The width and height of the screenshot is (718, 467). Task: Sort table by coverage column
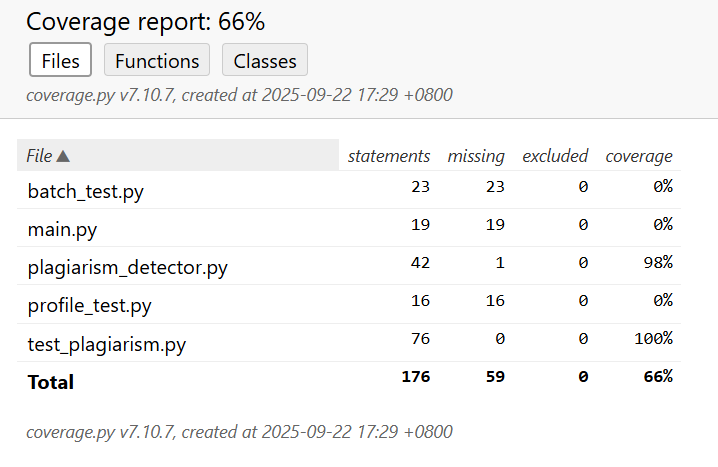[639, 156]
